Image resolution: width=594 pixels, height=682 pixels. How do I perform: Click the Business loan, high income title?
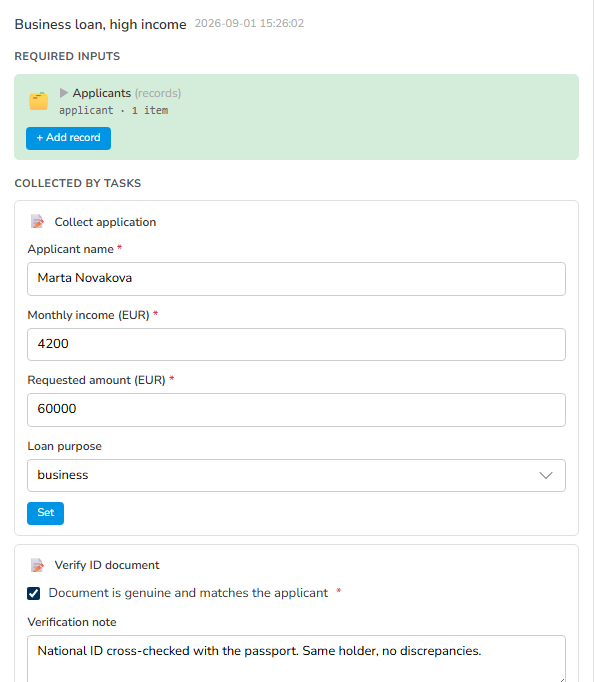pos(100,24)
